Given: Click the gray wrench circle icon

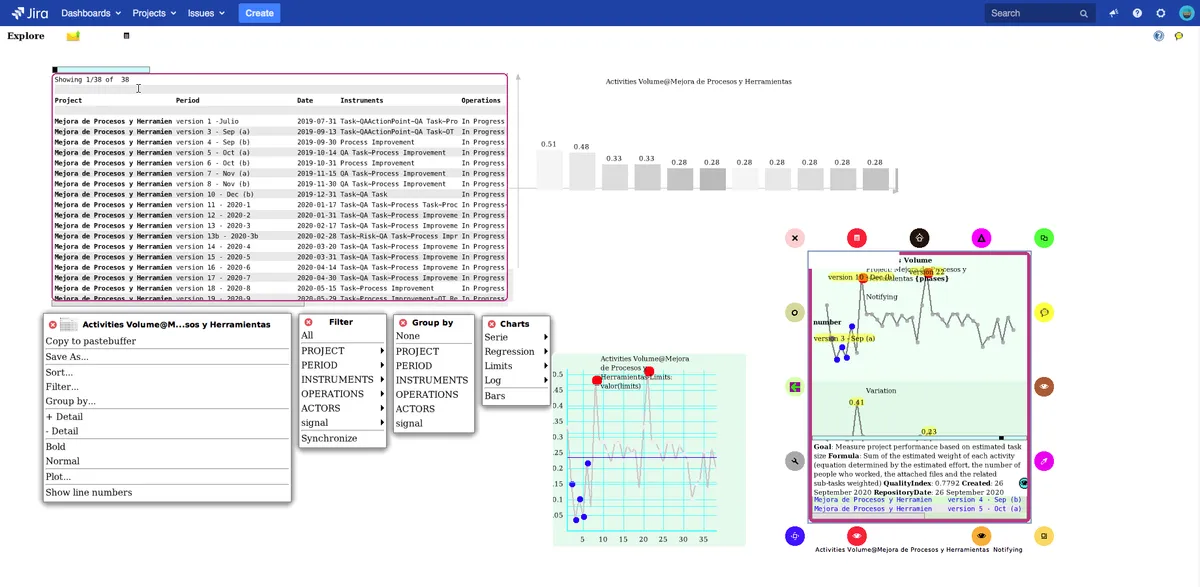Looking at the screenshot, I should [x=795, y=461].
